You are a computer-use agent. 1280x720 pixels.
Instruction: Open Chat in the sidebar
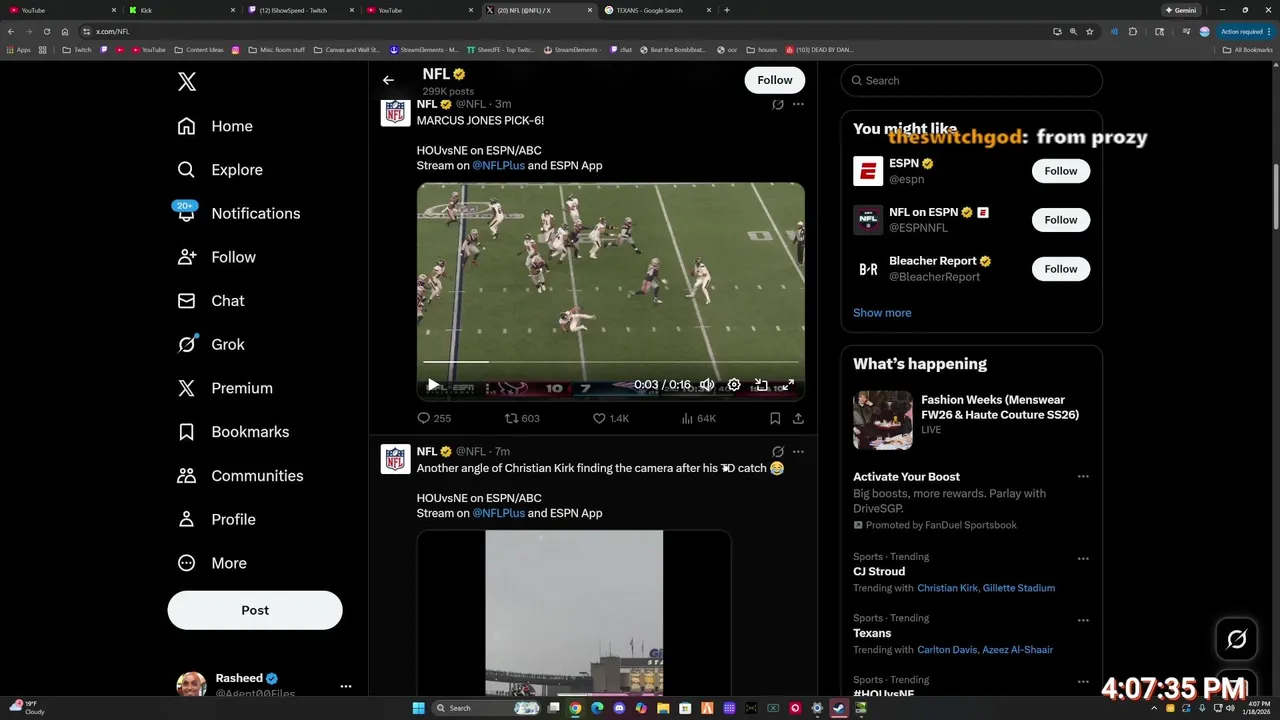(211, 301)
